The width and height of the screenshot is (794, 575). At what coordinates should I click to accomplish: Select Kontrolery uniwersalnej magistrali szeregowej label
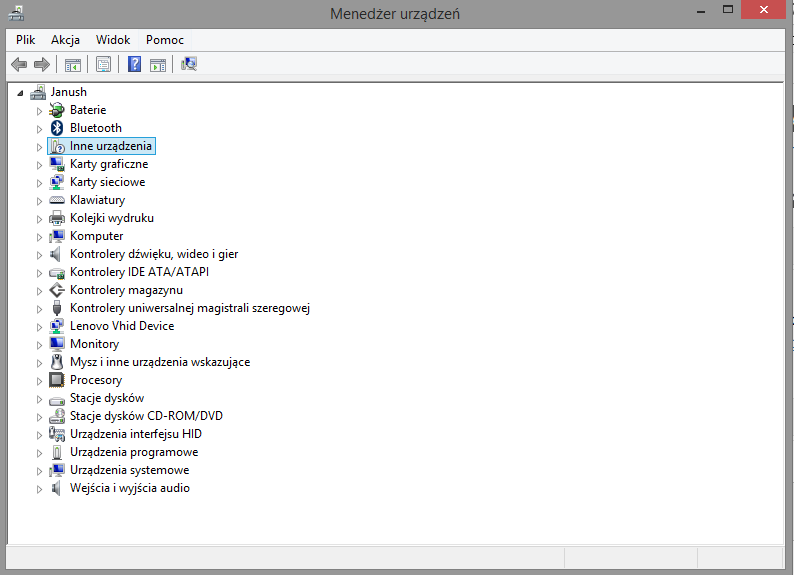pyautogui.click(x=190, y=308)
